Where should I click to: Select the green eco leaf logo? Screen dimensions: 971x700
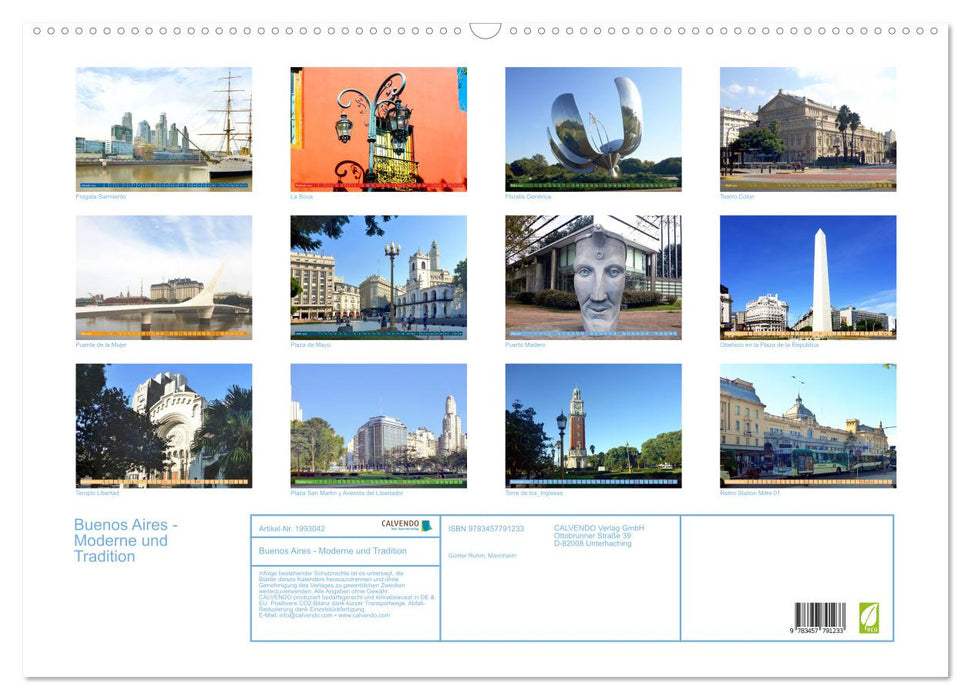(x=871, y=618)
